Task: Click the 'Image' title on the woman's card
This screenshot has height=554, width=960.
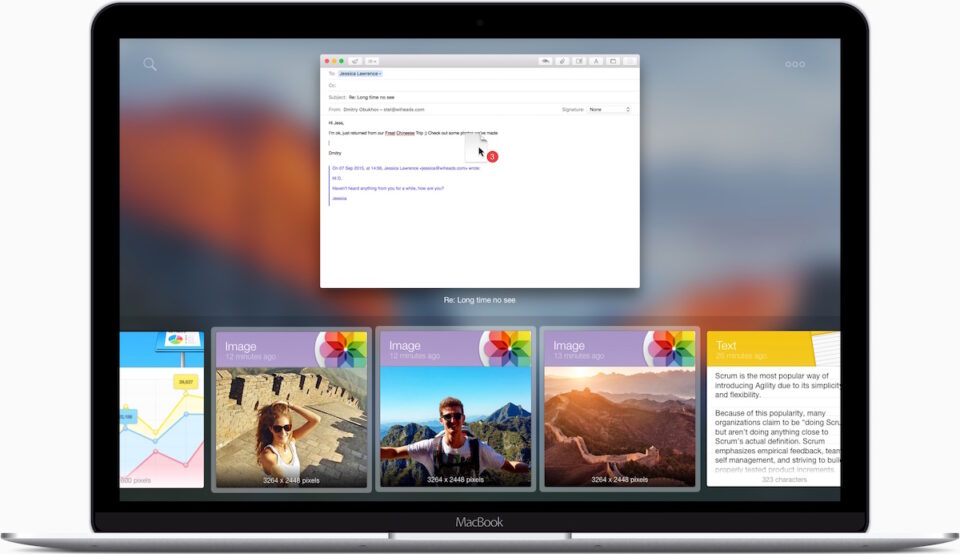Action: [x=241, y=346]
